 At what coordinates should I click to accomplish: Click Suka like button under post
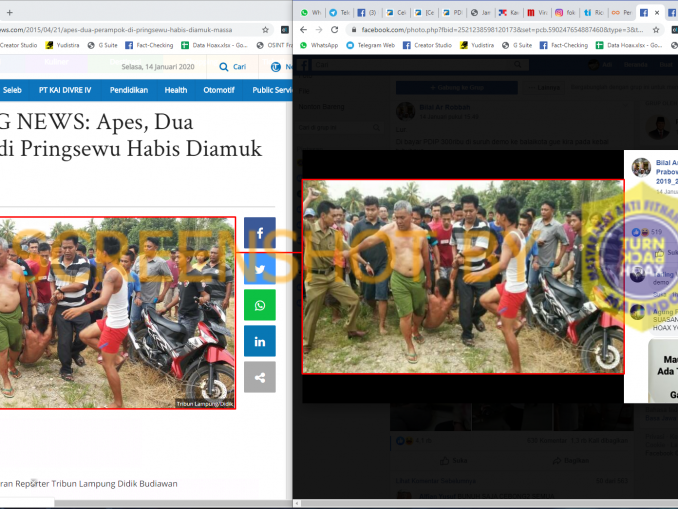click(x=454, y=460)
